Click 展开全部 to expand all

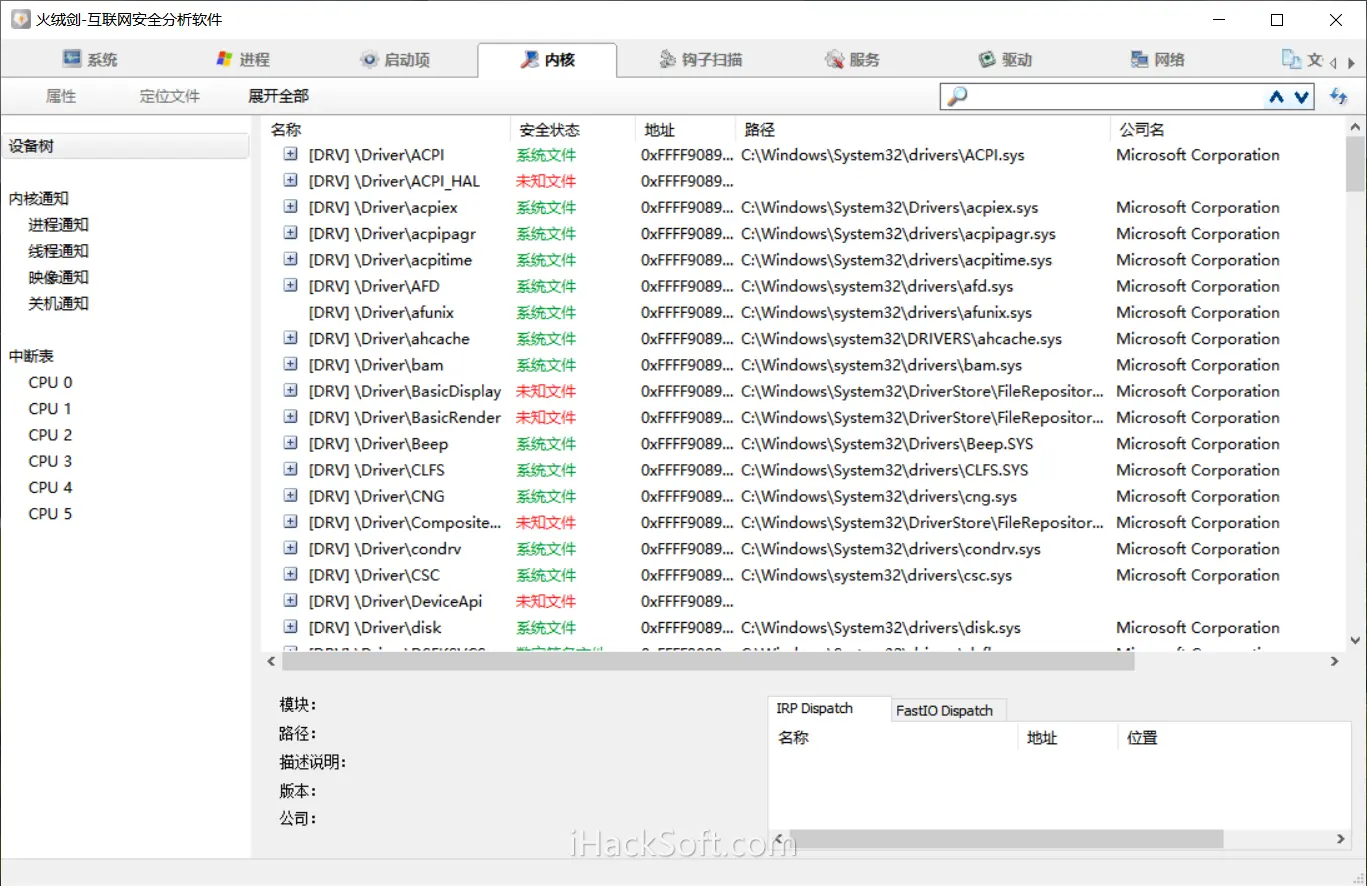click(279, 96)
